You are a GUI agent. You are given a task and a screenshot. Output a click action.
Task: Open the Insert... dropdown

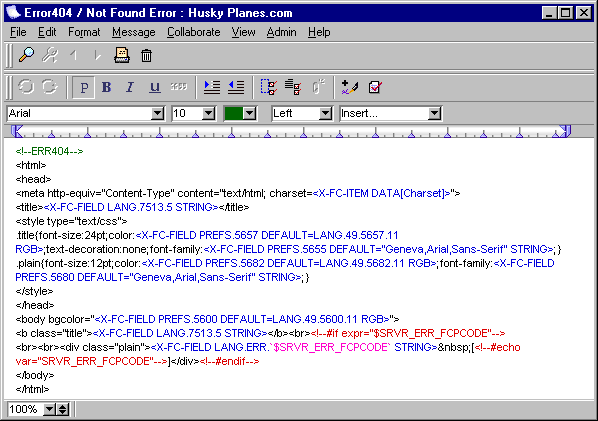[391, 113]
